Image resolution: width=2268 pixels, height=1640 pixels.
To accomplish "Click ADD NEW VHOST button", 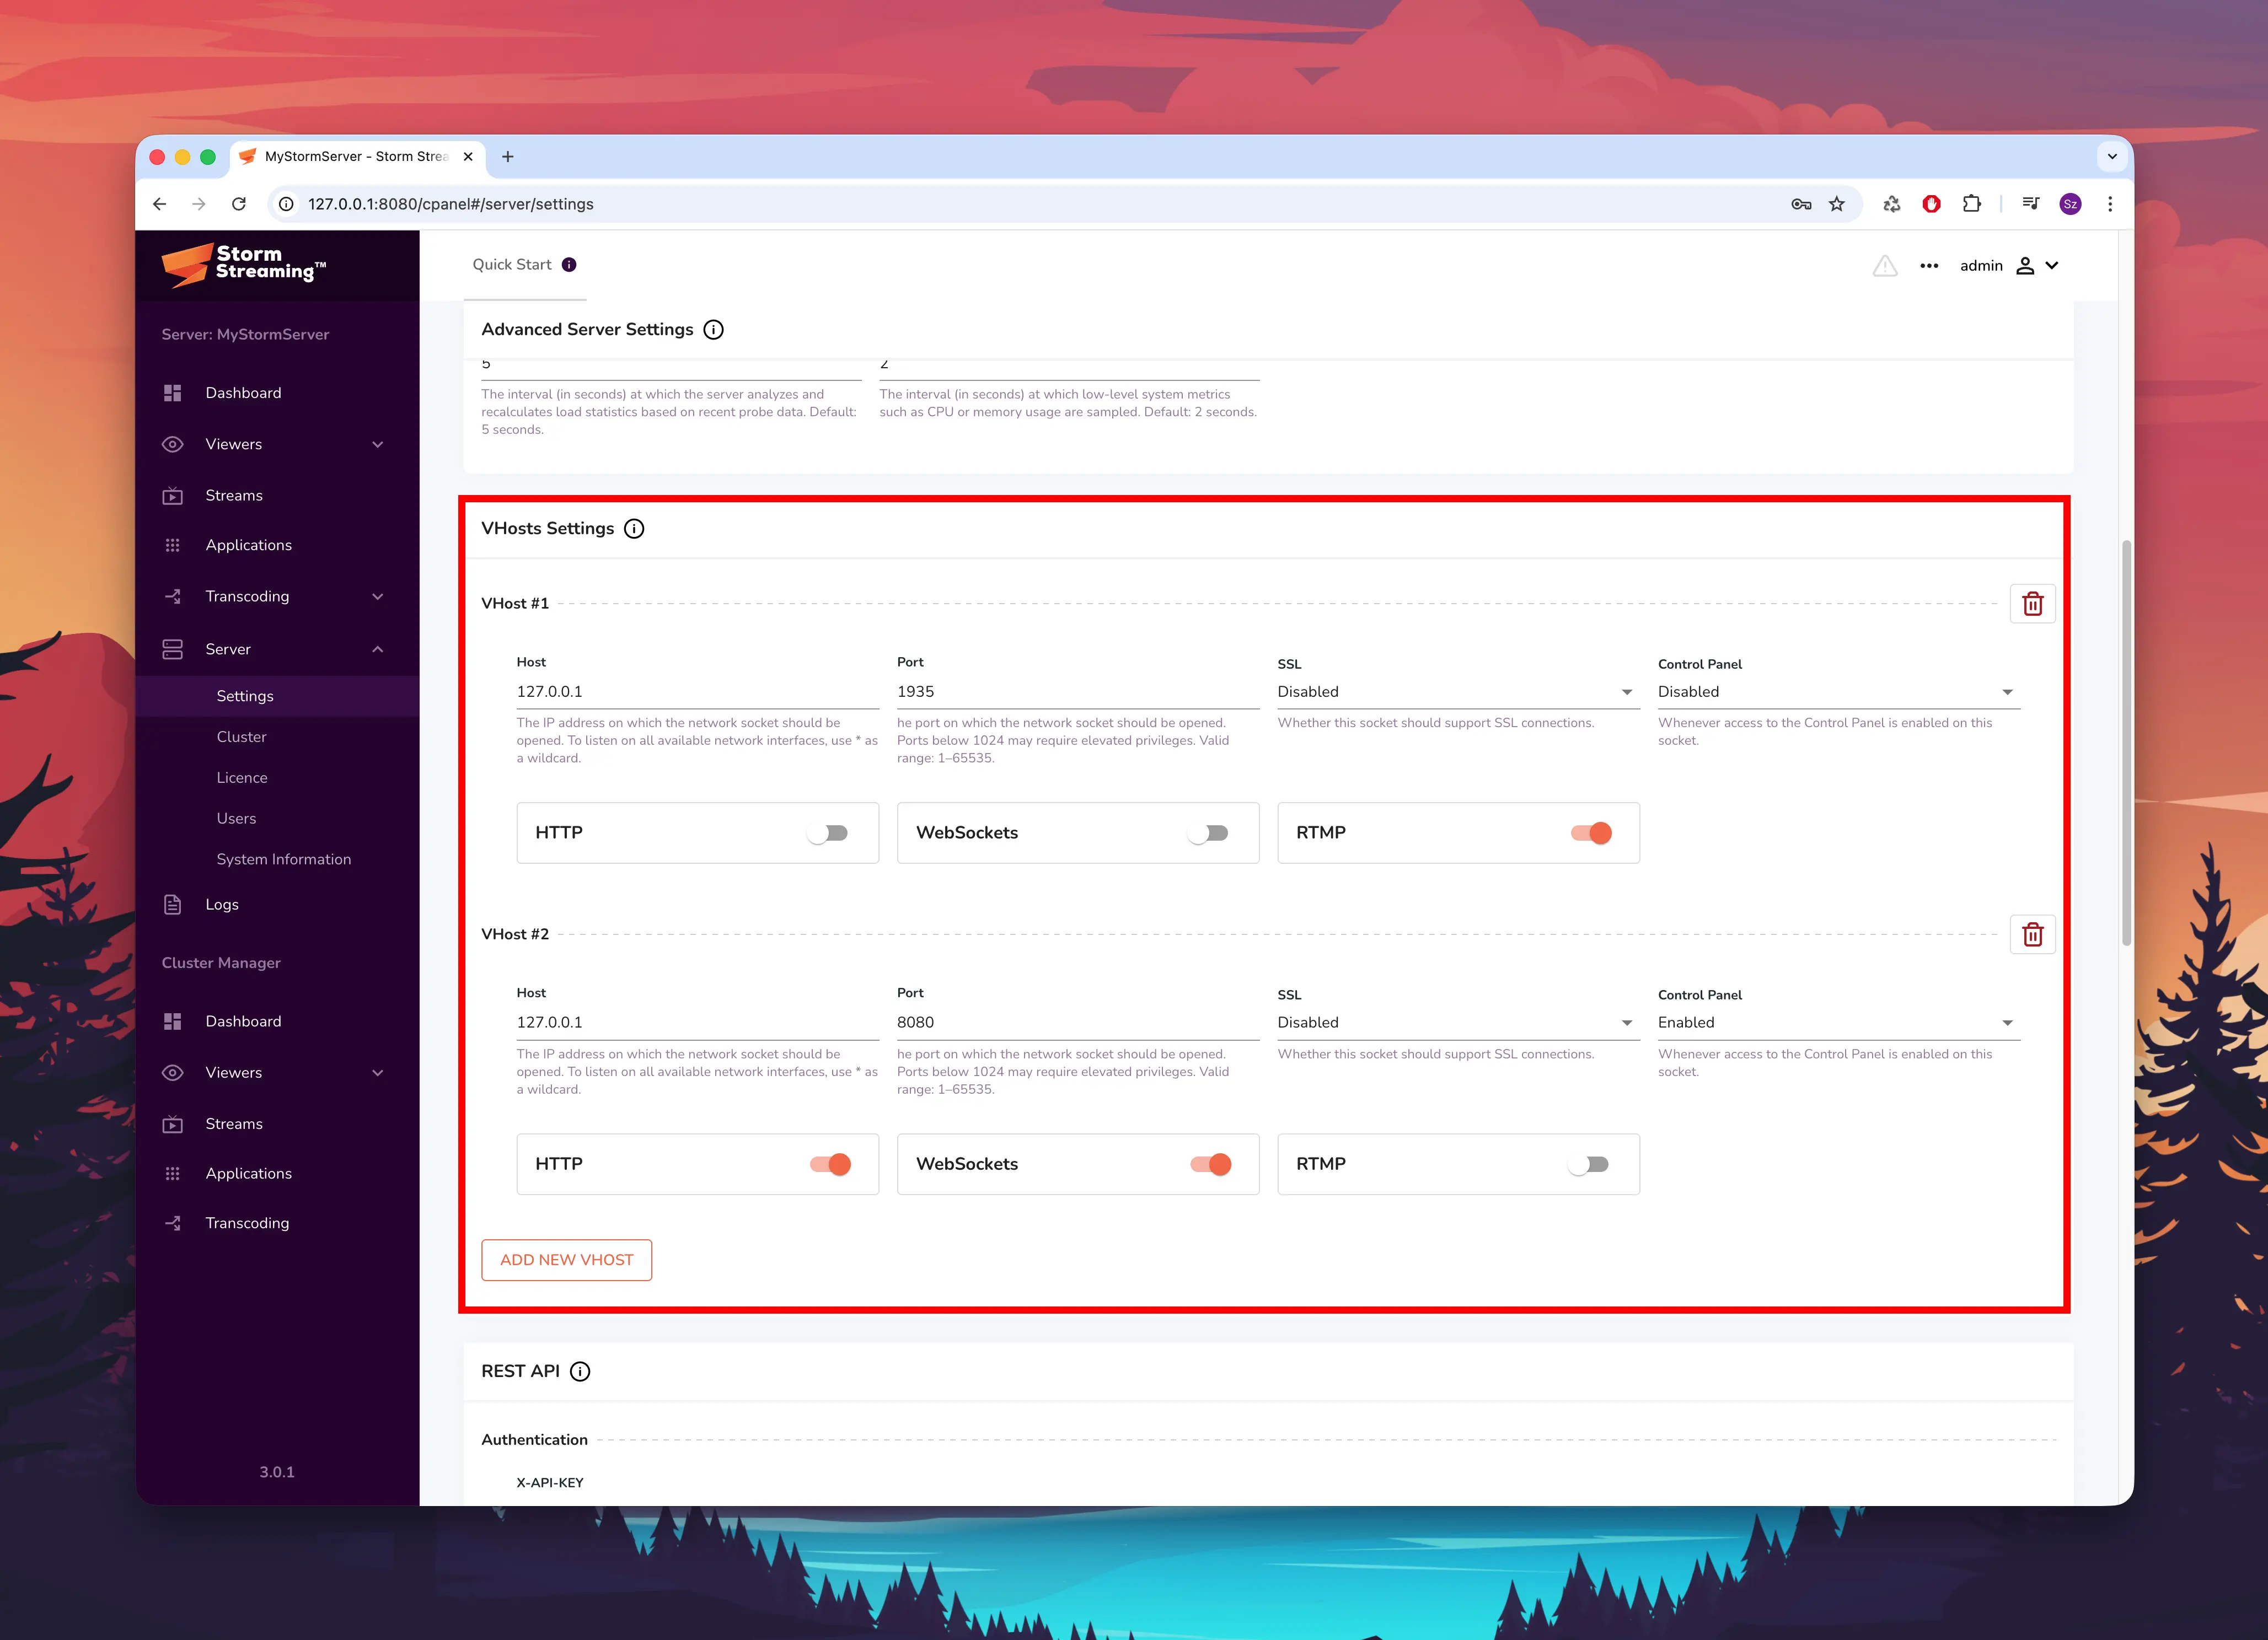I will (x=566, y=1260).
